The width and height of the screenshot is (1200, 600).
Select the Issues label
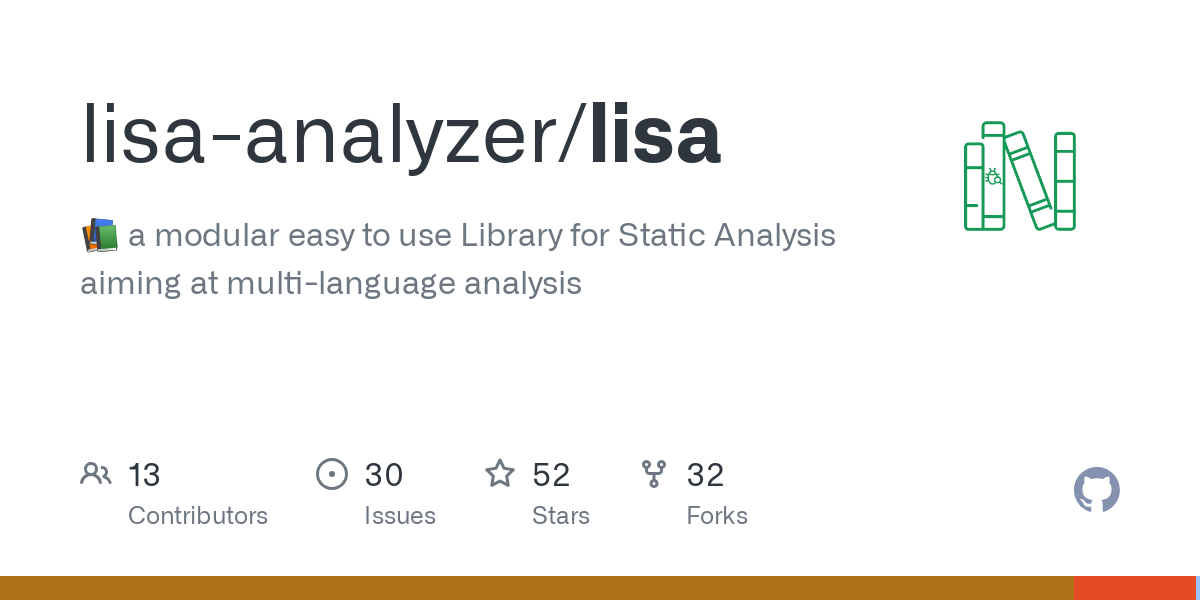pos(400,516)
